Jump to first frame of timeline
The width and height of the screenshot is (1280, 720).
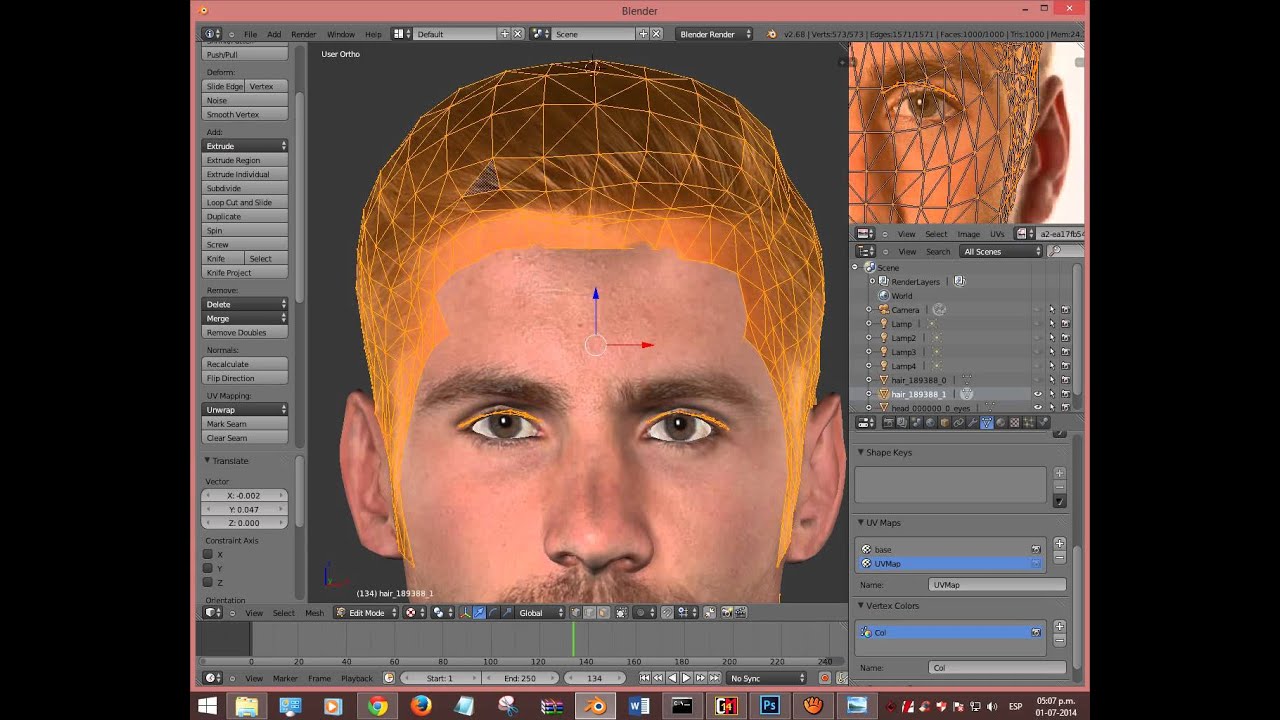coord(645,678)
